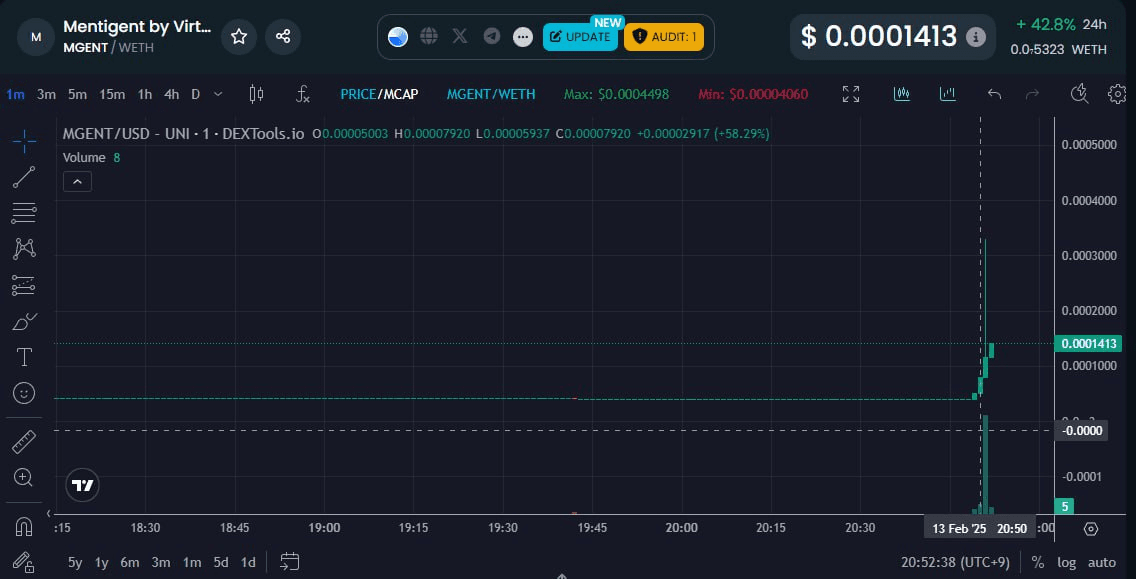Enter fullscreen chart mode
Viewport: 1136px width, 579px height.
tap(851, 94)
